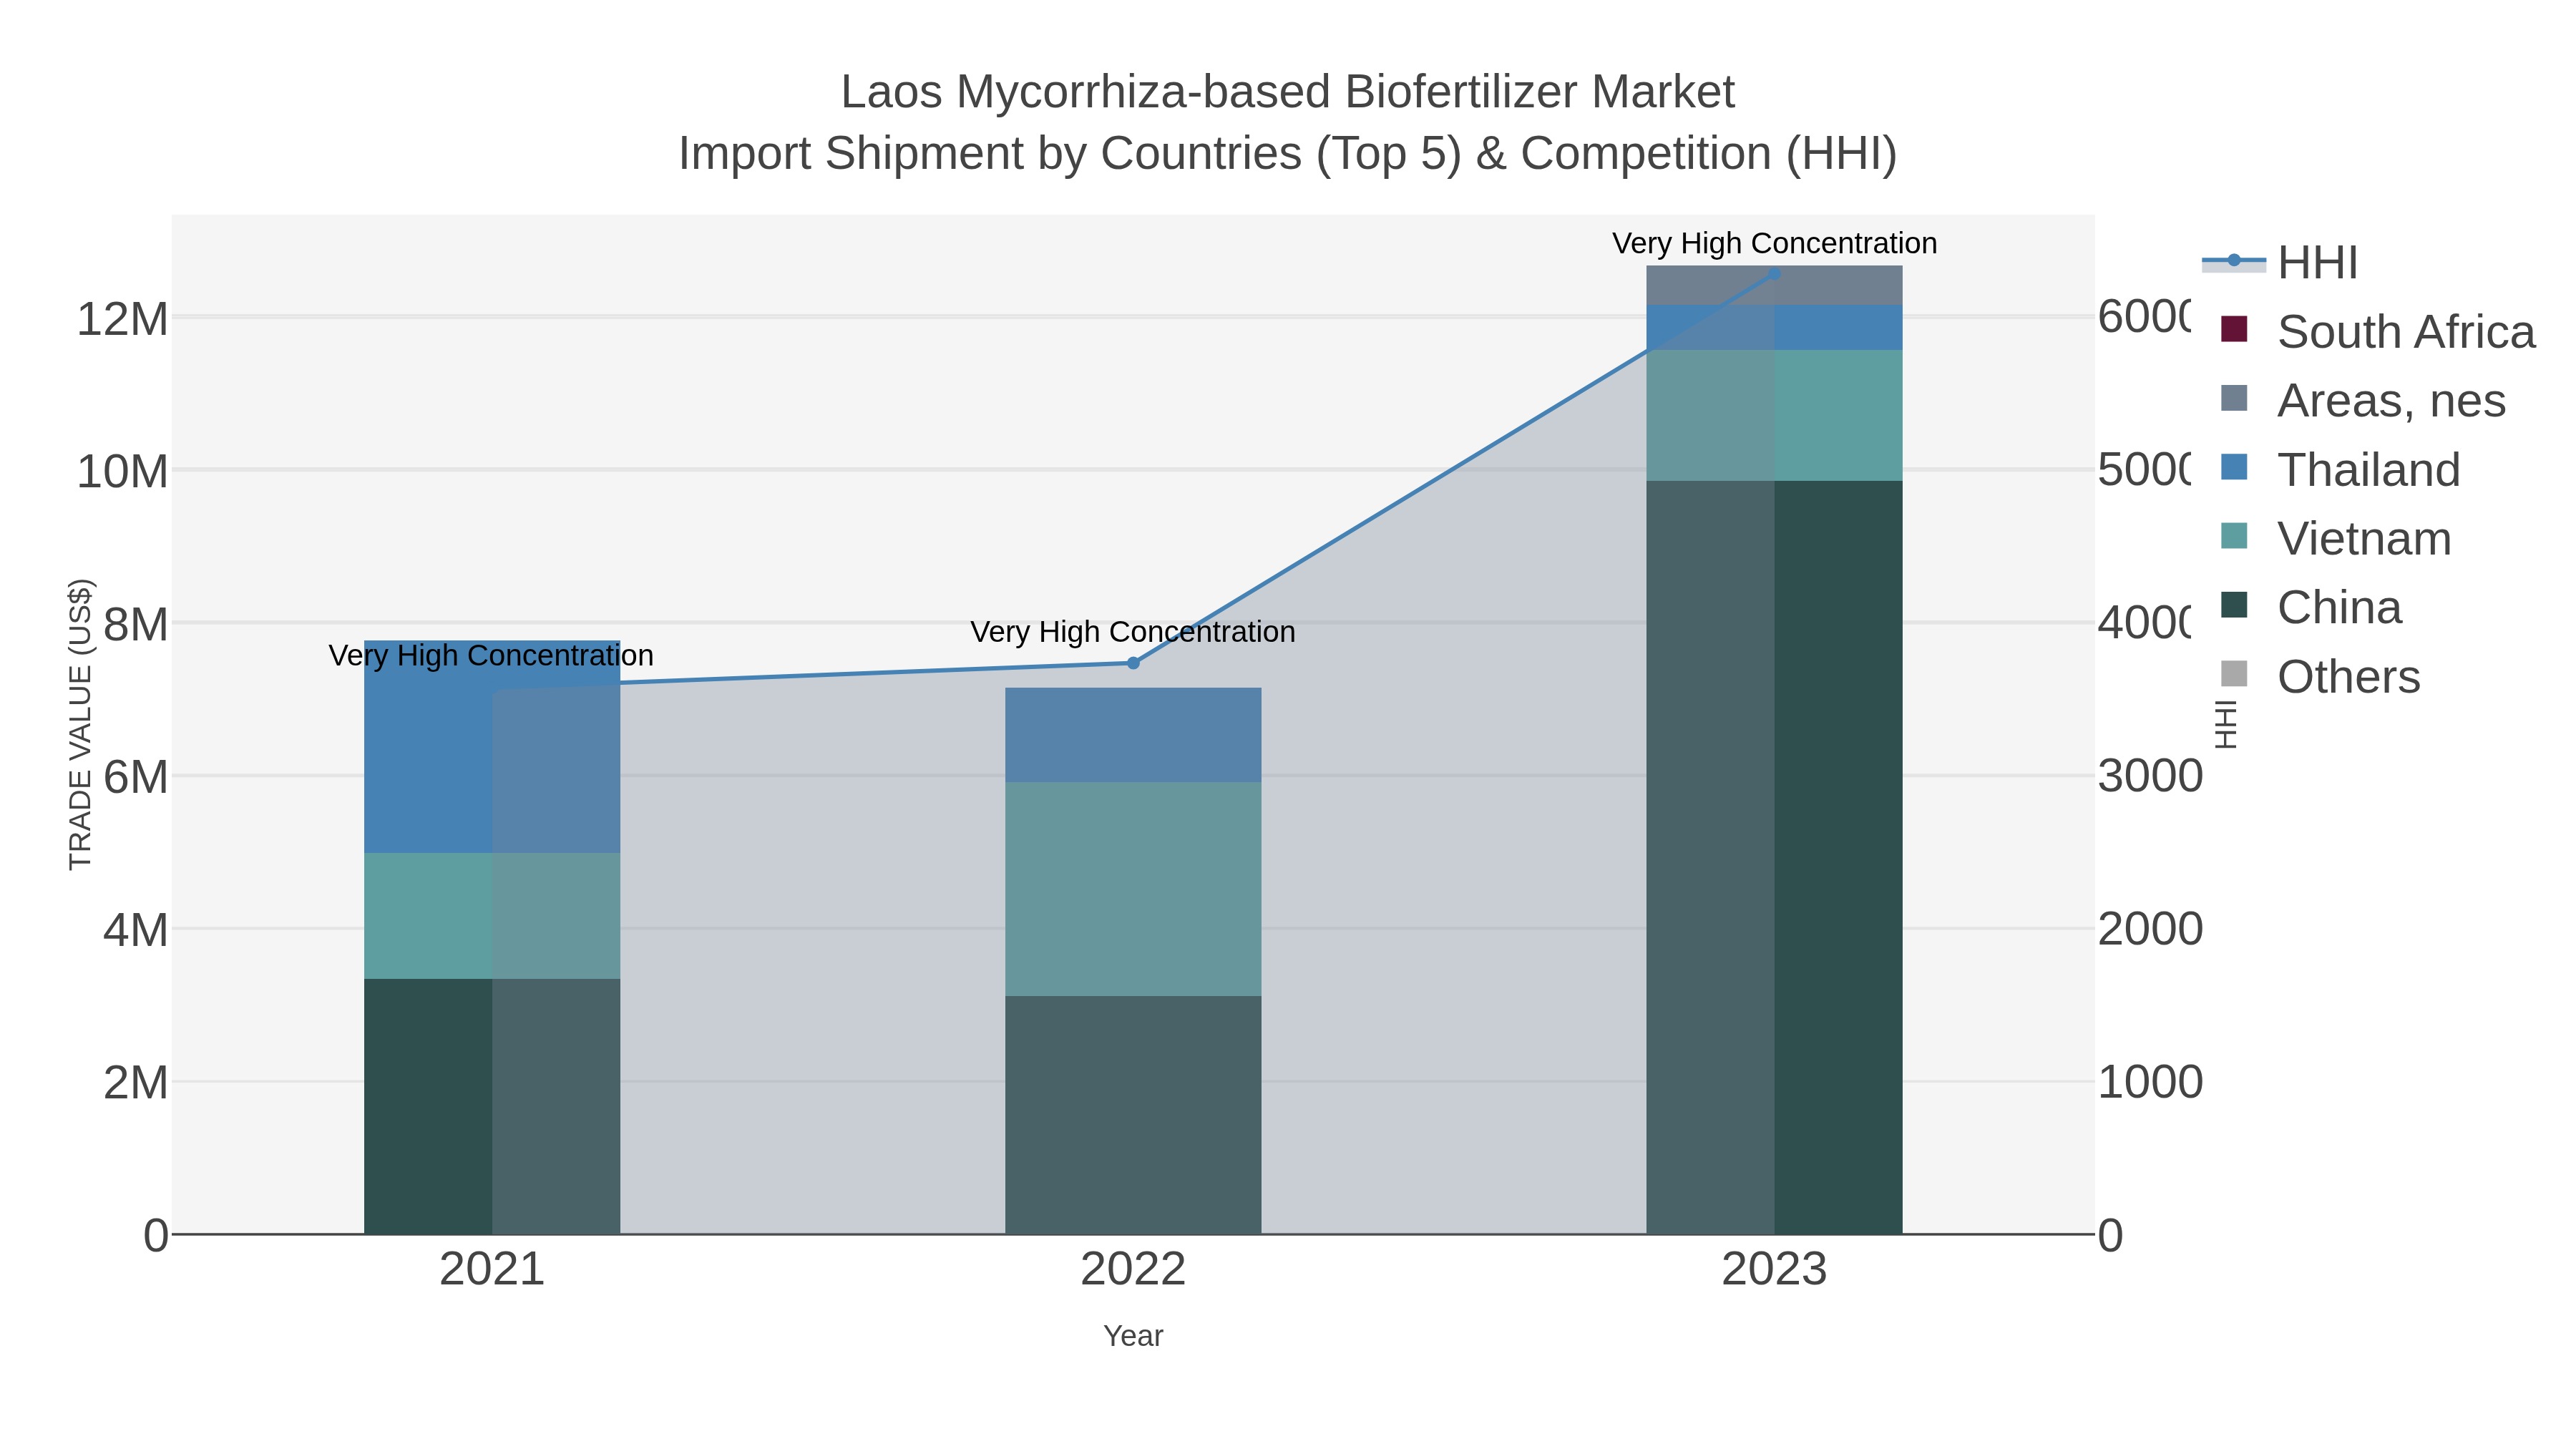Click the 12M y-axis tick label
The height and width of the screenshot is (1449, 2576).
(x=122, y=320)
